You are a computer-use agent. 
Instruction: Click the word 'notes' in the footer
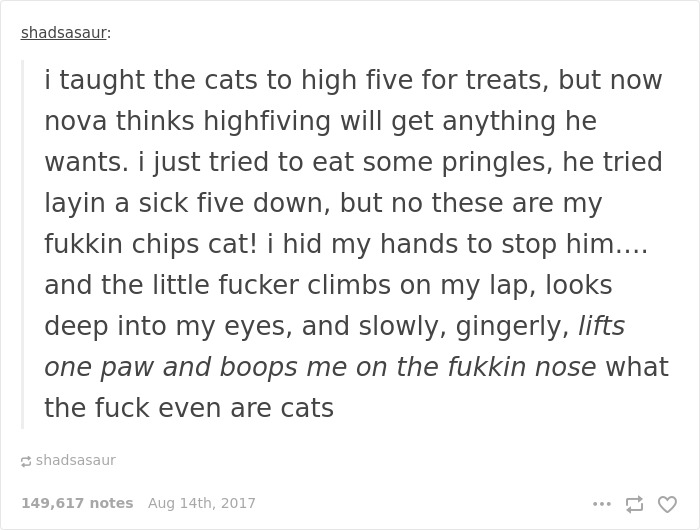[111, 503]
